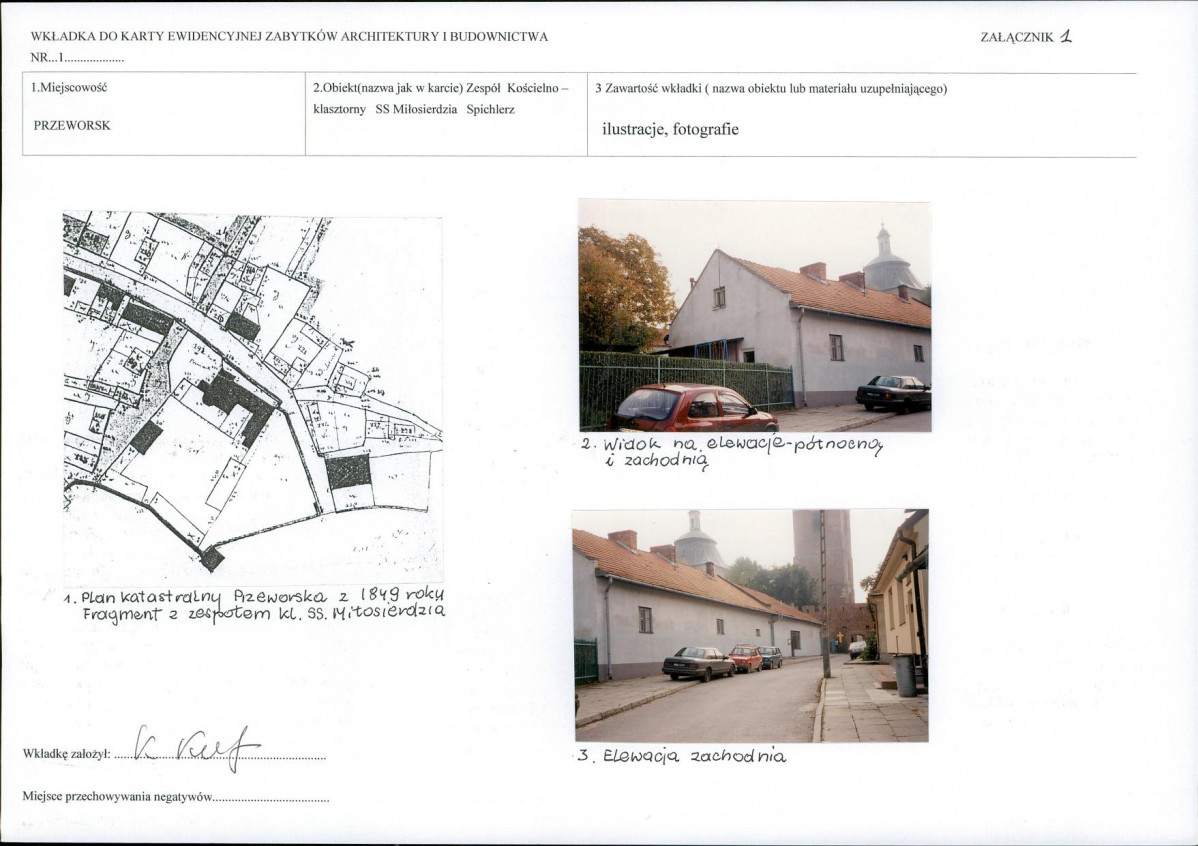Click "2.Obiekt(nazwa jak w karcie) Zespół Kościelno –" line
Screen dimensions: 1198x846
[x=441, y=88]
